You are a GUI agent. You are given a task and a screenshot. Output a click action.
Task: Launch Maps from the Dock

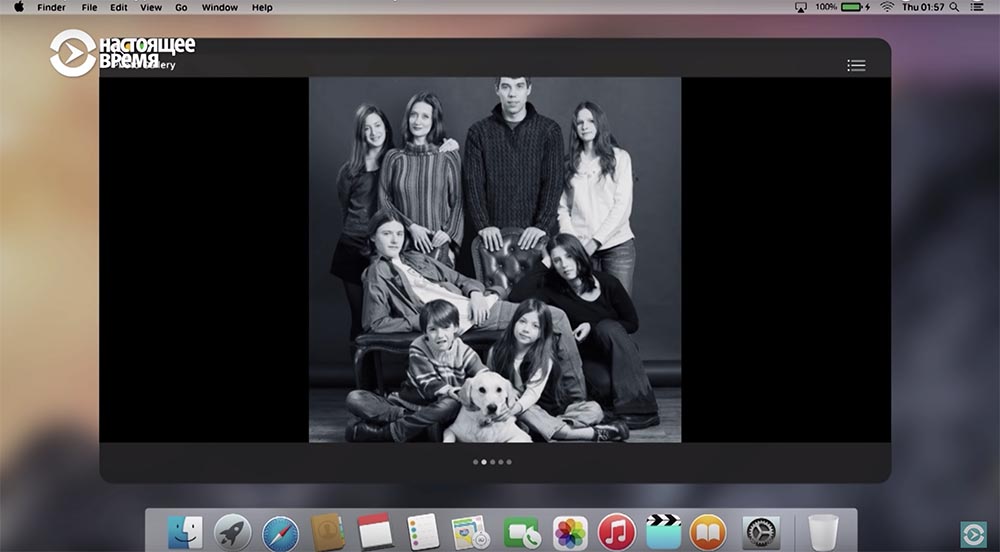(471, 532)
